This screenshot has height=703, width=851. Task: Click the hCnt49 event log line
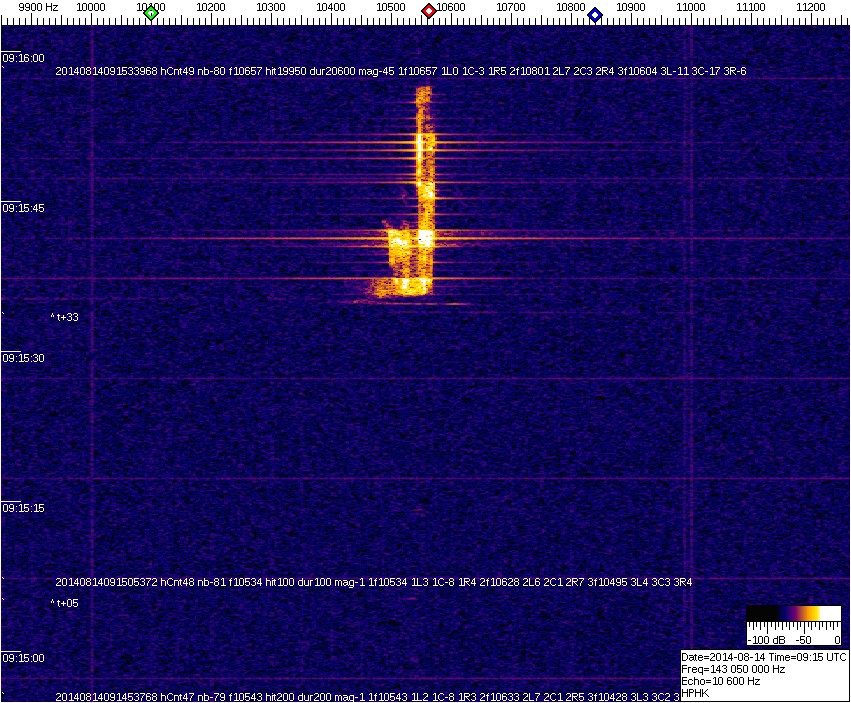(400, 71)
